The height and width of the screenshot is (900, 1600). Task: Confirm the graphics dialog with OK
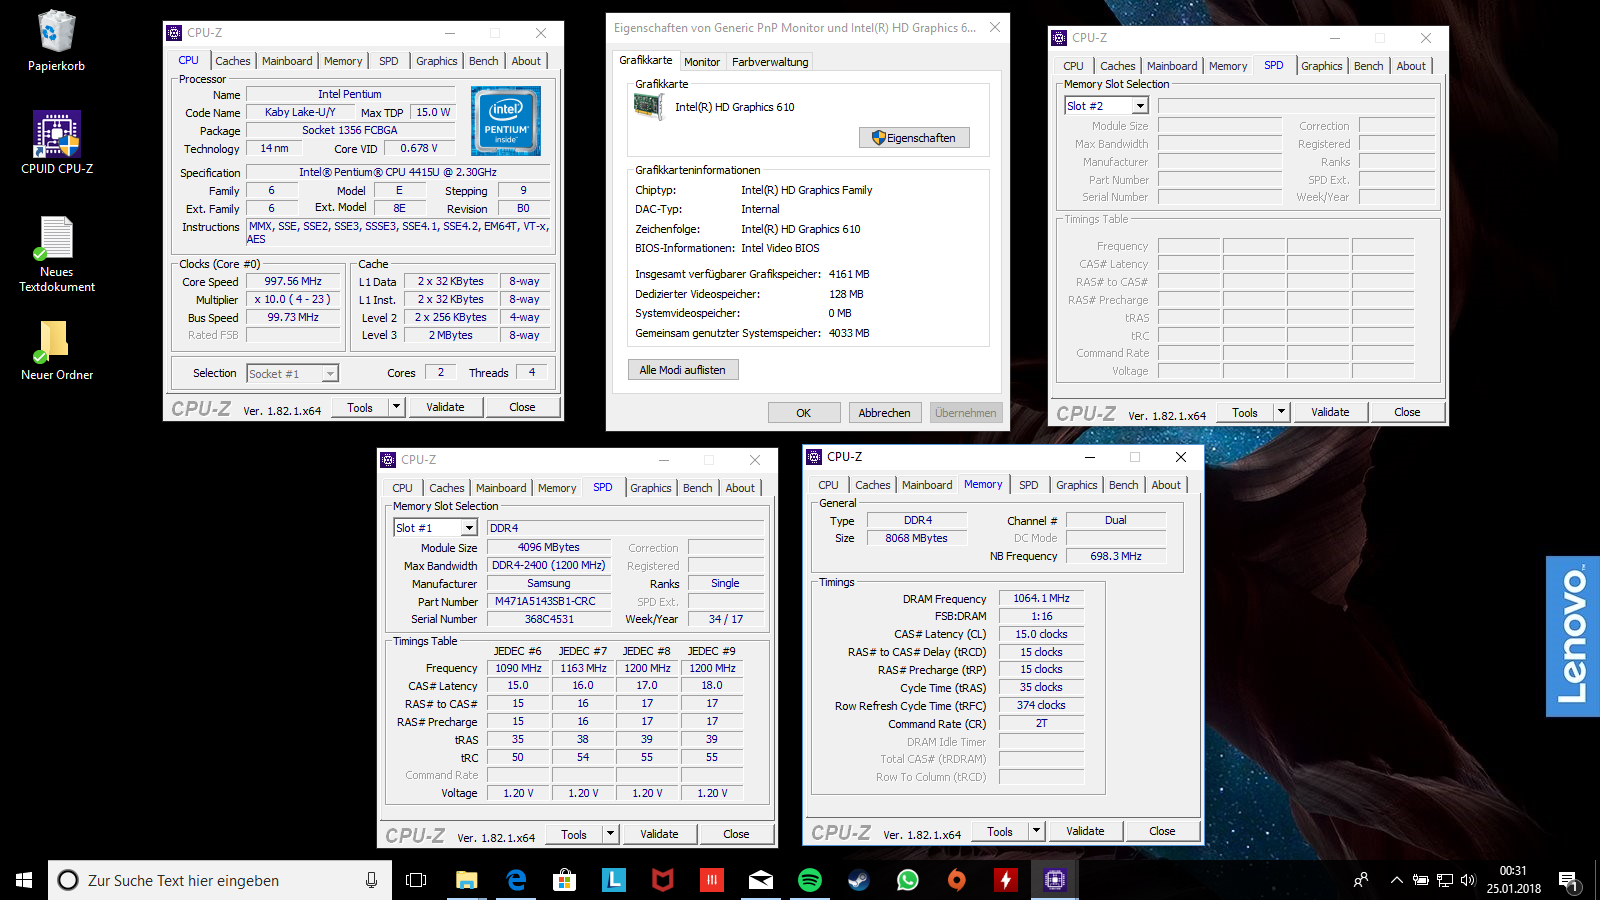pyautogui.click(x=804, y=413)
